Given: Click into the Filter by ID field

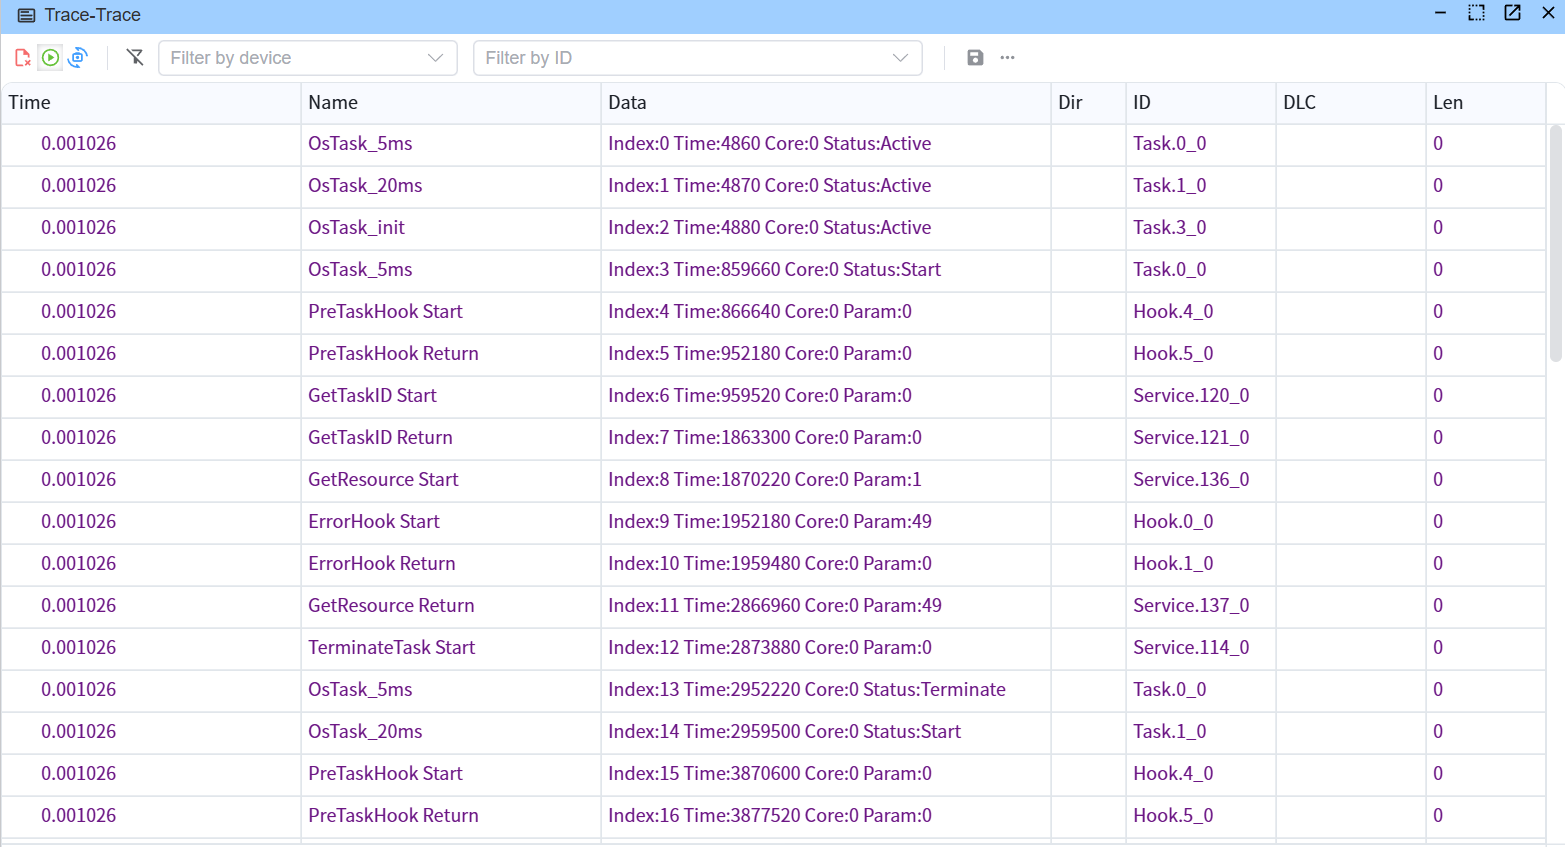Looking at the screenshot, I should (x=680, y=58).
